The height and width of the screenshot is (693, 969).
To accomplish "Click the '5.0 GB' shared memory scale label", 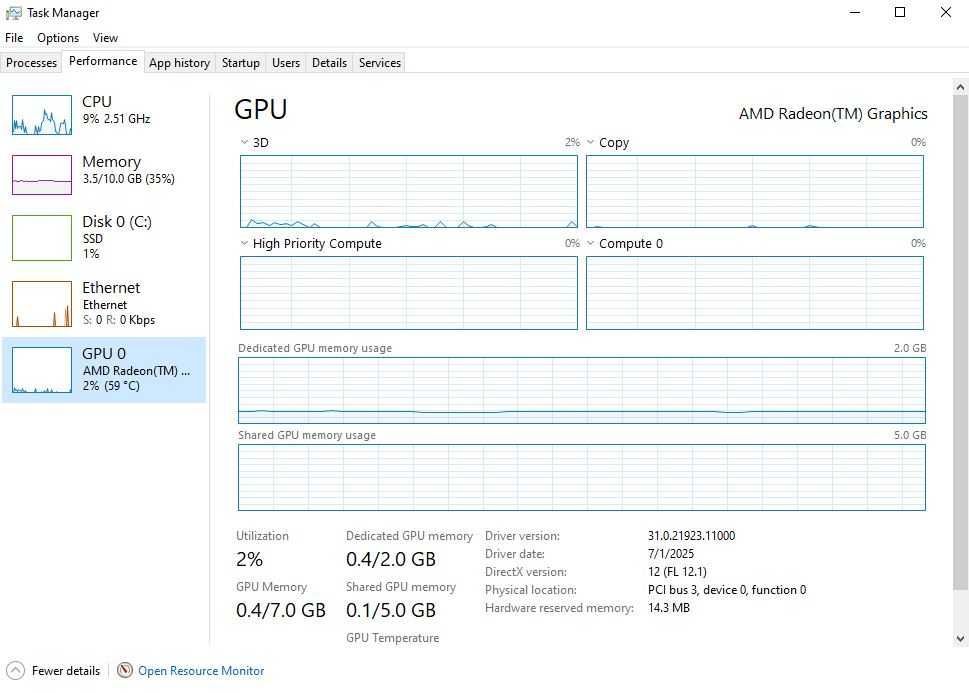I will (910, 435).
